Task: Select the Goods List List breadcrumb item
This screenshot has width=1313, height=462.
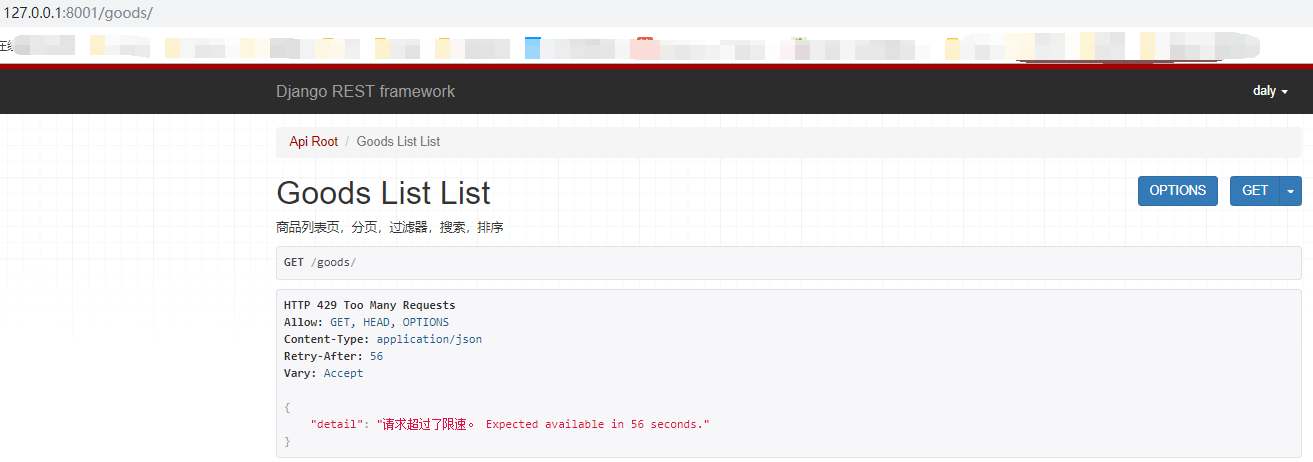Action: (398, 142)
